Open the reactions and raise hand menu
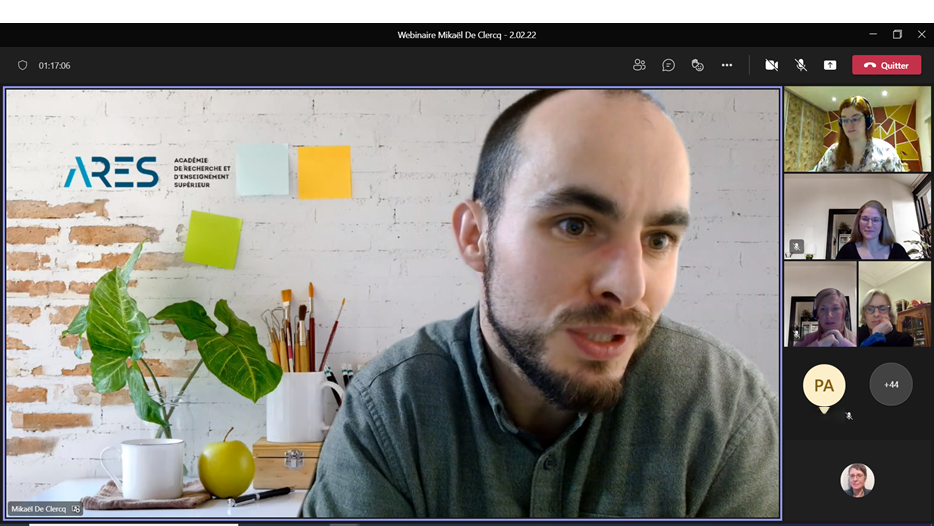 [x=697, y=65]
